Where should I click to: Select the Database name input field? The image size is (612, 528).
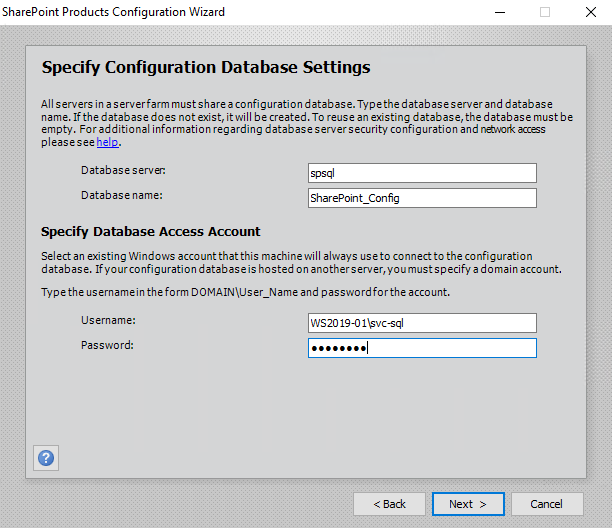tap(422, 198)
